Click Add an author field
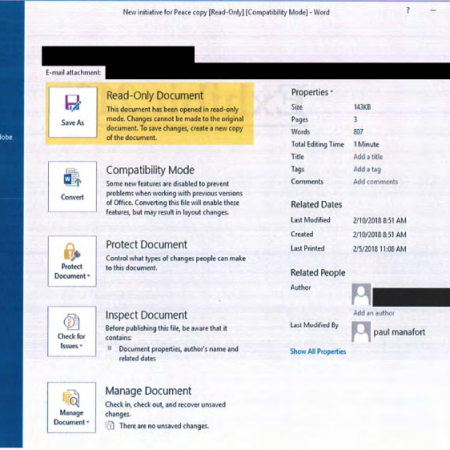The image size is (450, 450). coord(374,313)
